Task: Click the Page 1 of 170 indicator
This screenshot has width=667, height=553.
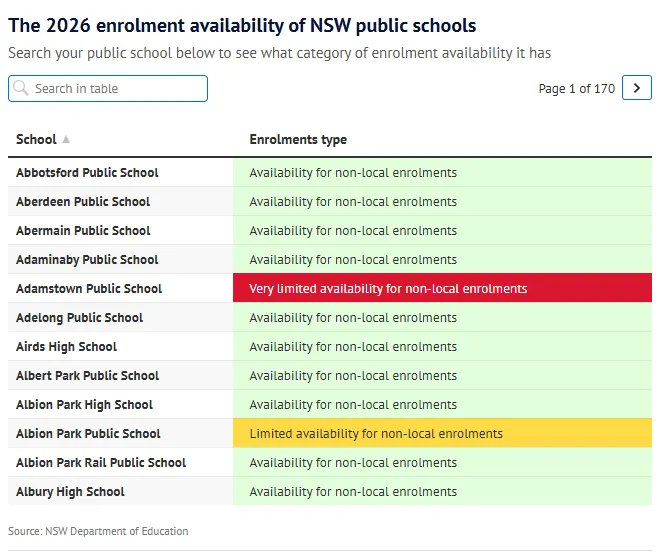Action: point(576,89)
